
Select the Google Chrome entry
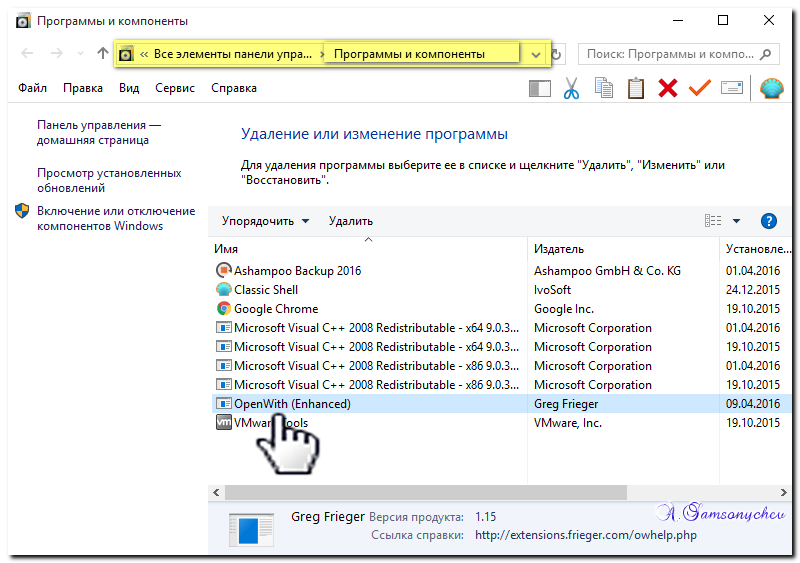coord(276,309)
